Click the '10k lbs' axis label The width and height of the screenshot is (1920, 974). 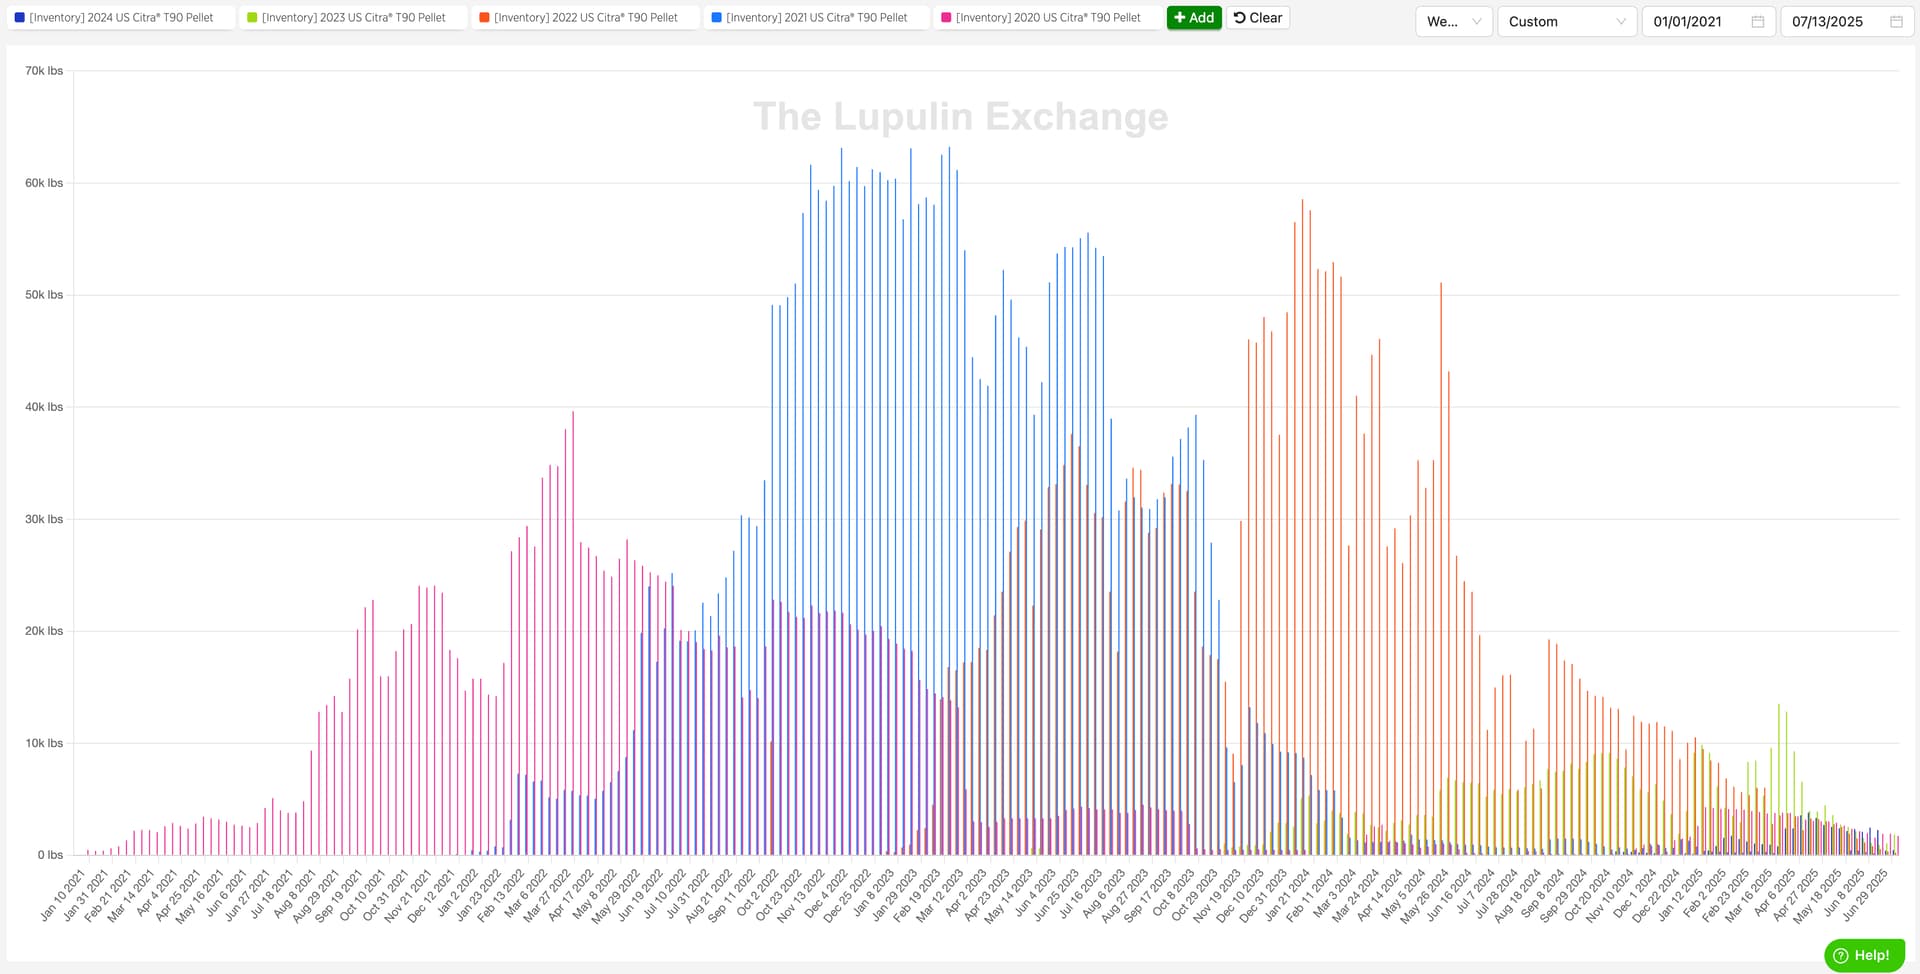44,743
